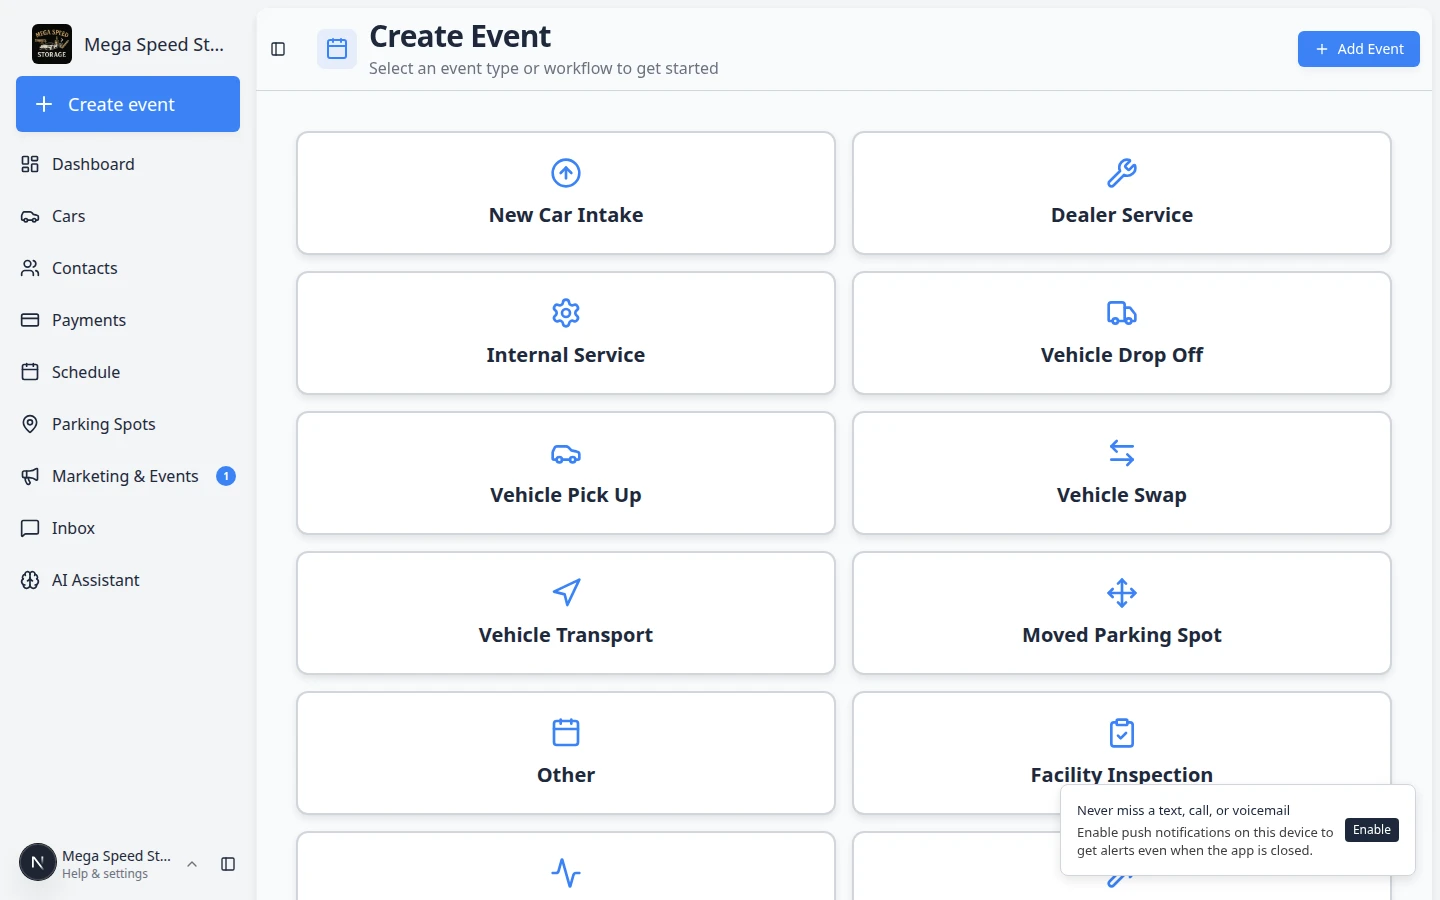This screenshot has height=900, width=1440.
Task: Click the Marketing & Events notification badge
Action: tap(226, 476)
